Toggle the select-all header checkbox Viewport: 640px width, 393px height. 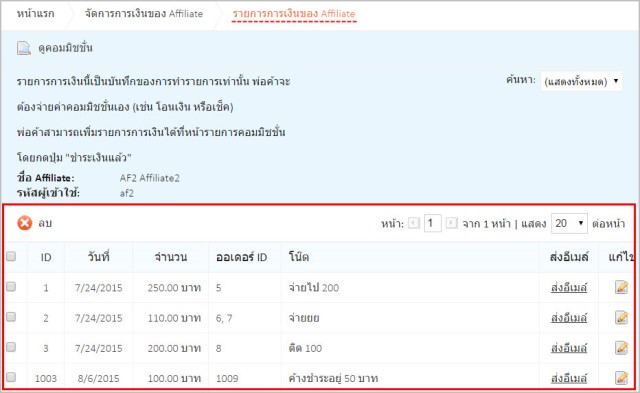(11, 256)
